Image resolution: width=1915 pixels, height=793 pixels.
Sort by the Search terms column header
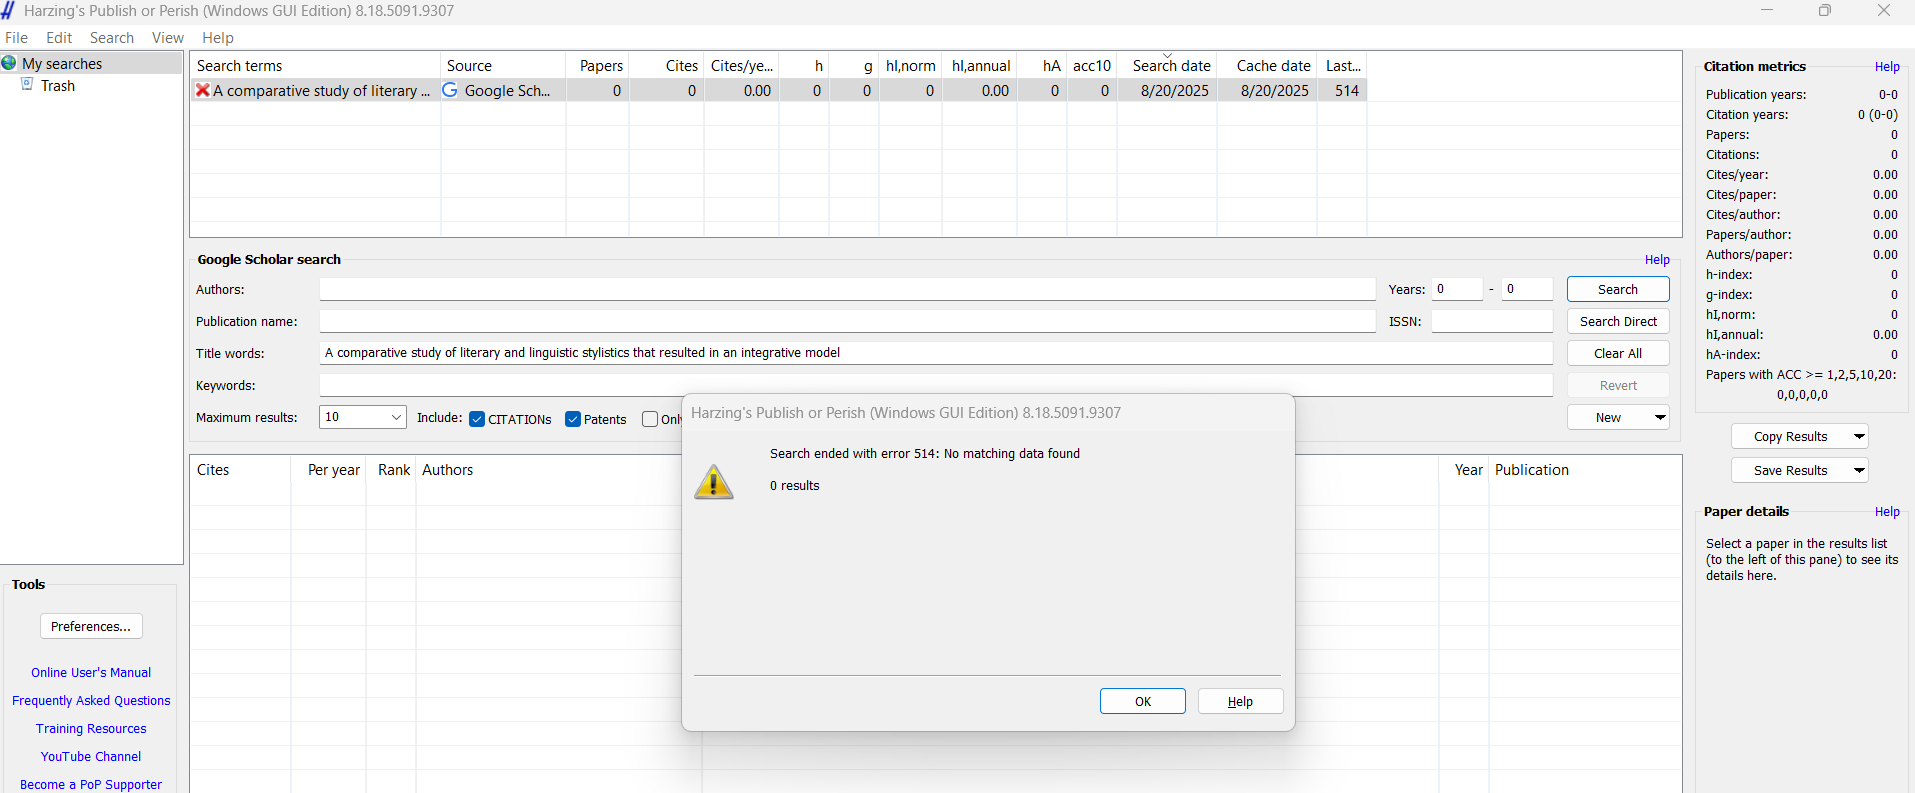point(316,65)
